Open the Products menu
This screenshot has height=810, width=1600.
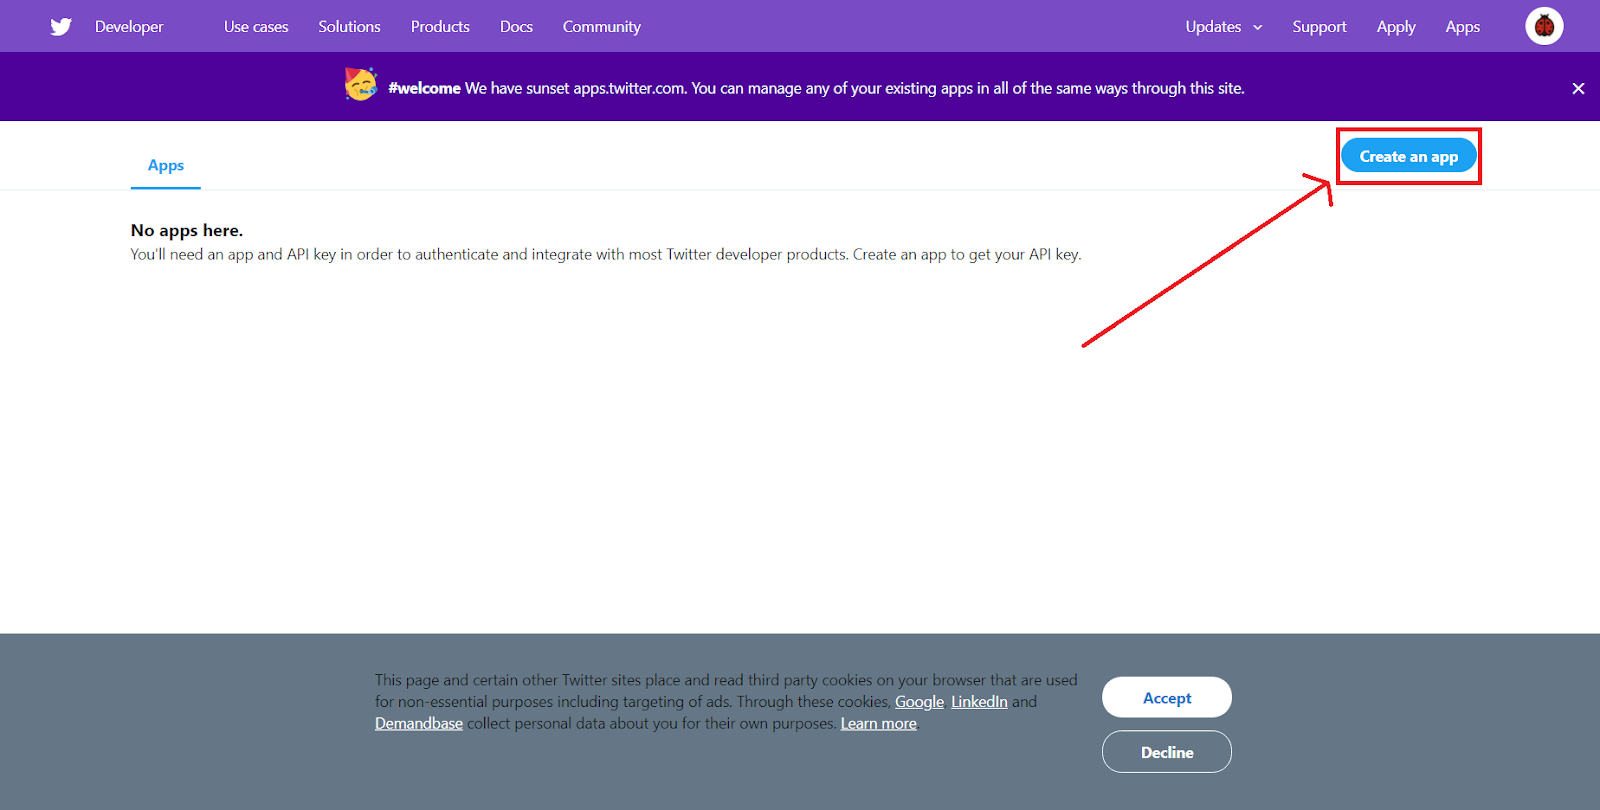coord(440,27)
